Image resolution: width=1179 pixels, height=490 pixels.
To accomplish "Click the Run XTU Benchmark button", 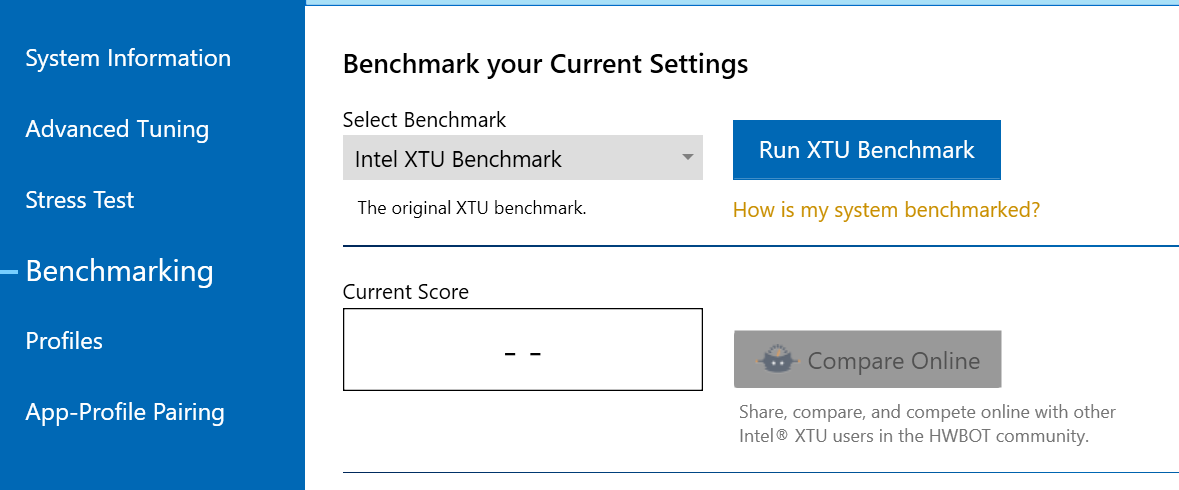I will point(867,150).
